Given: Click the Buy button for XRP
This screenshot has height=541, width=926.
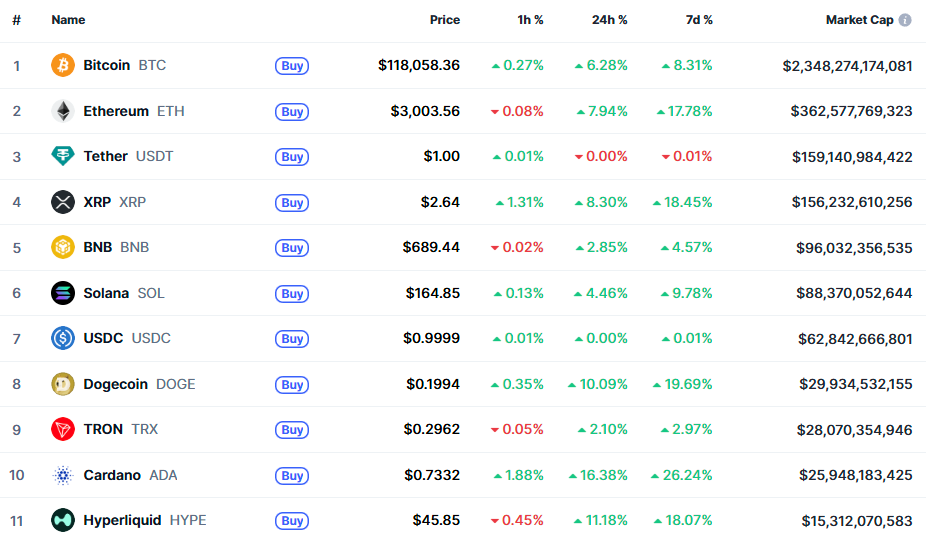Looking at the screenshot, I should pyautogui.click(x=292, y=203).
